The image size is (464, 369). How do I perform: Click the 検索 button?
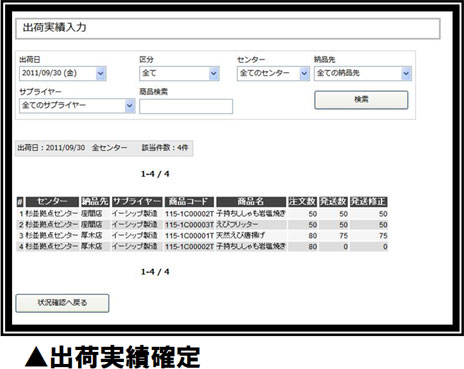point(361,100)
